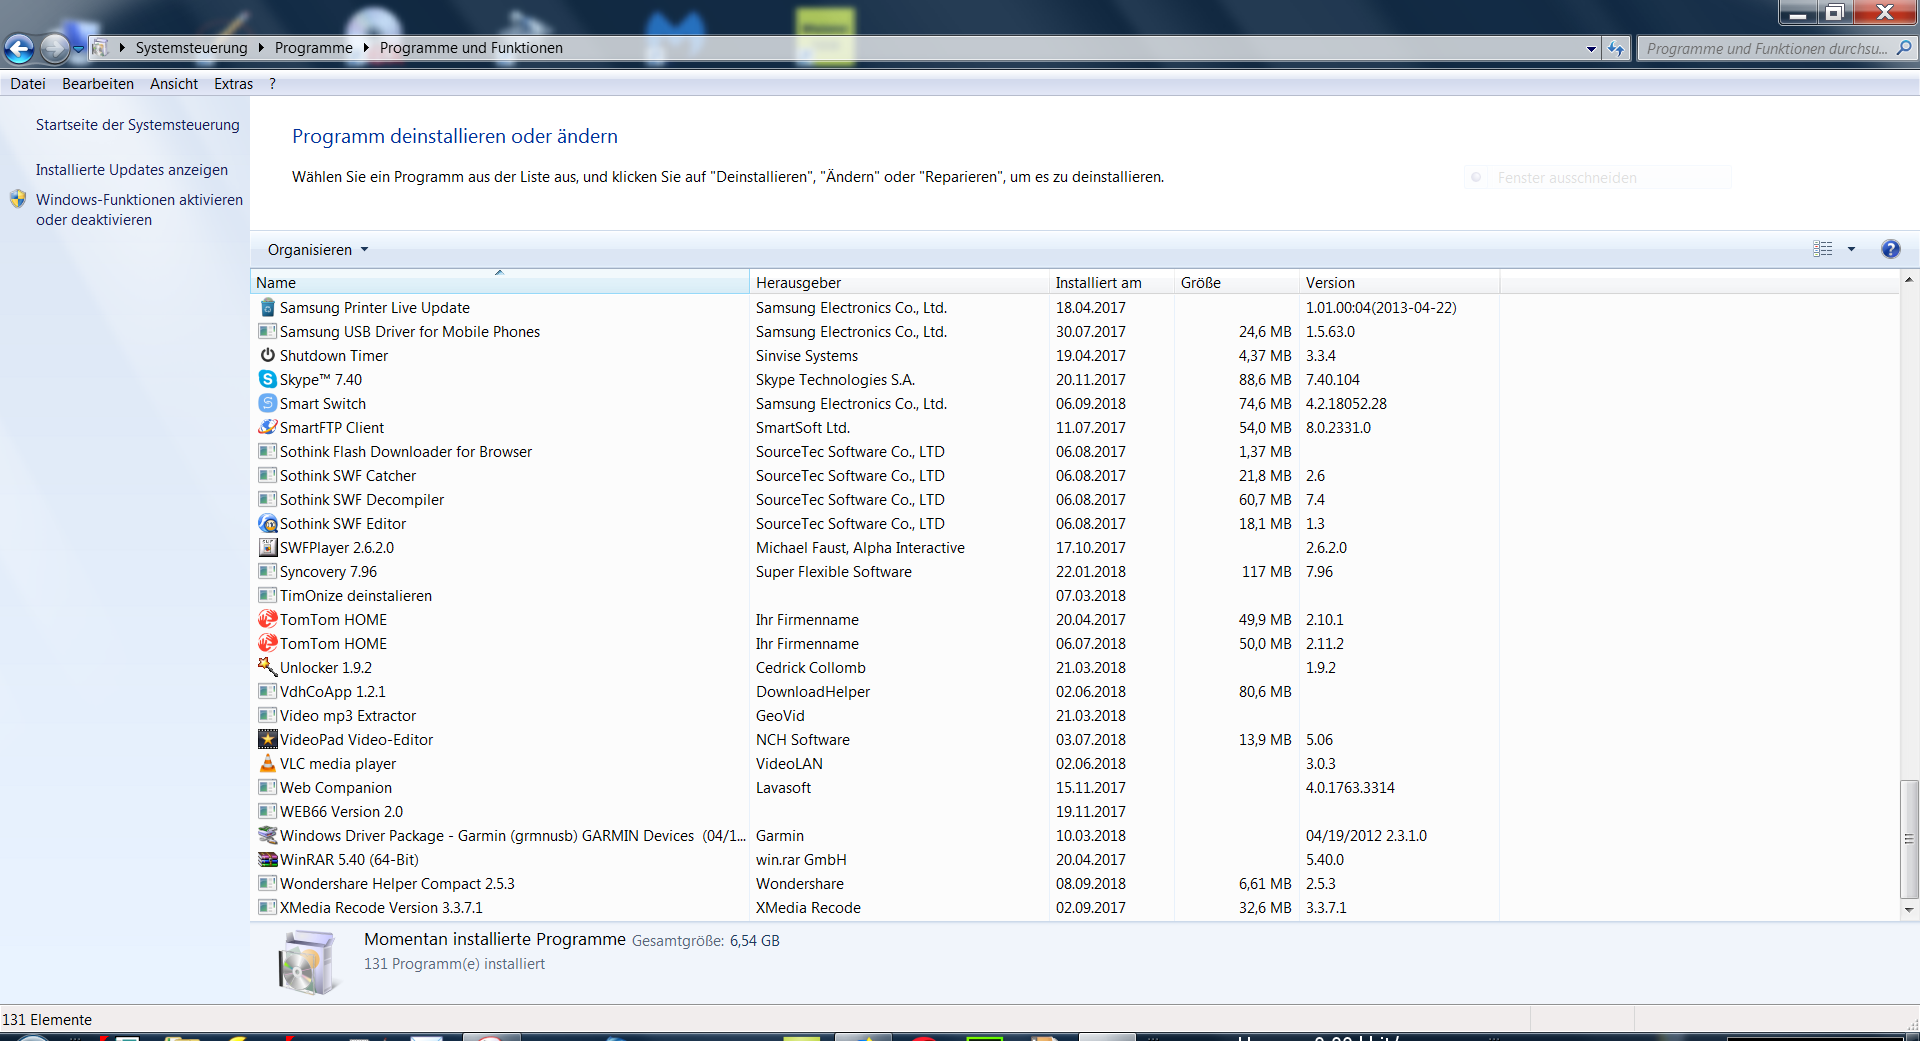Image resolution: width=1920 pixels, height=1041 pixels.
Task: Open recent pages dropdown beside navigation arrows
Action: (79, 48)
